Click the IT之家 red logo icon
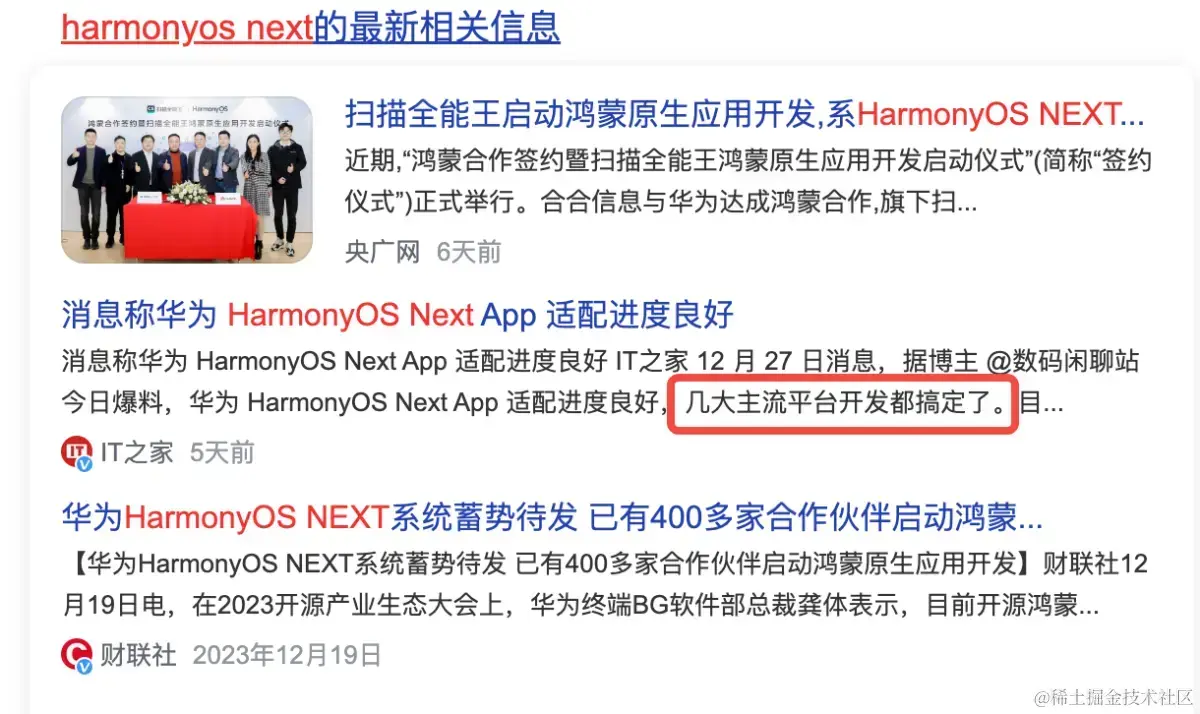1200x714 pixels. [77, 452]
